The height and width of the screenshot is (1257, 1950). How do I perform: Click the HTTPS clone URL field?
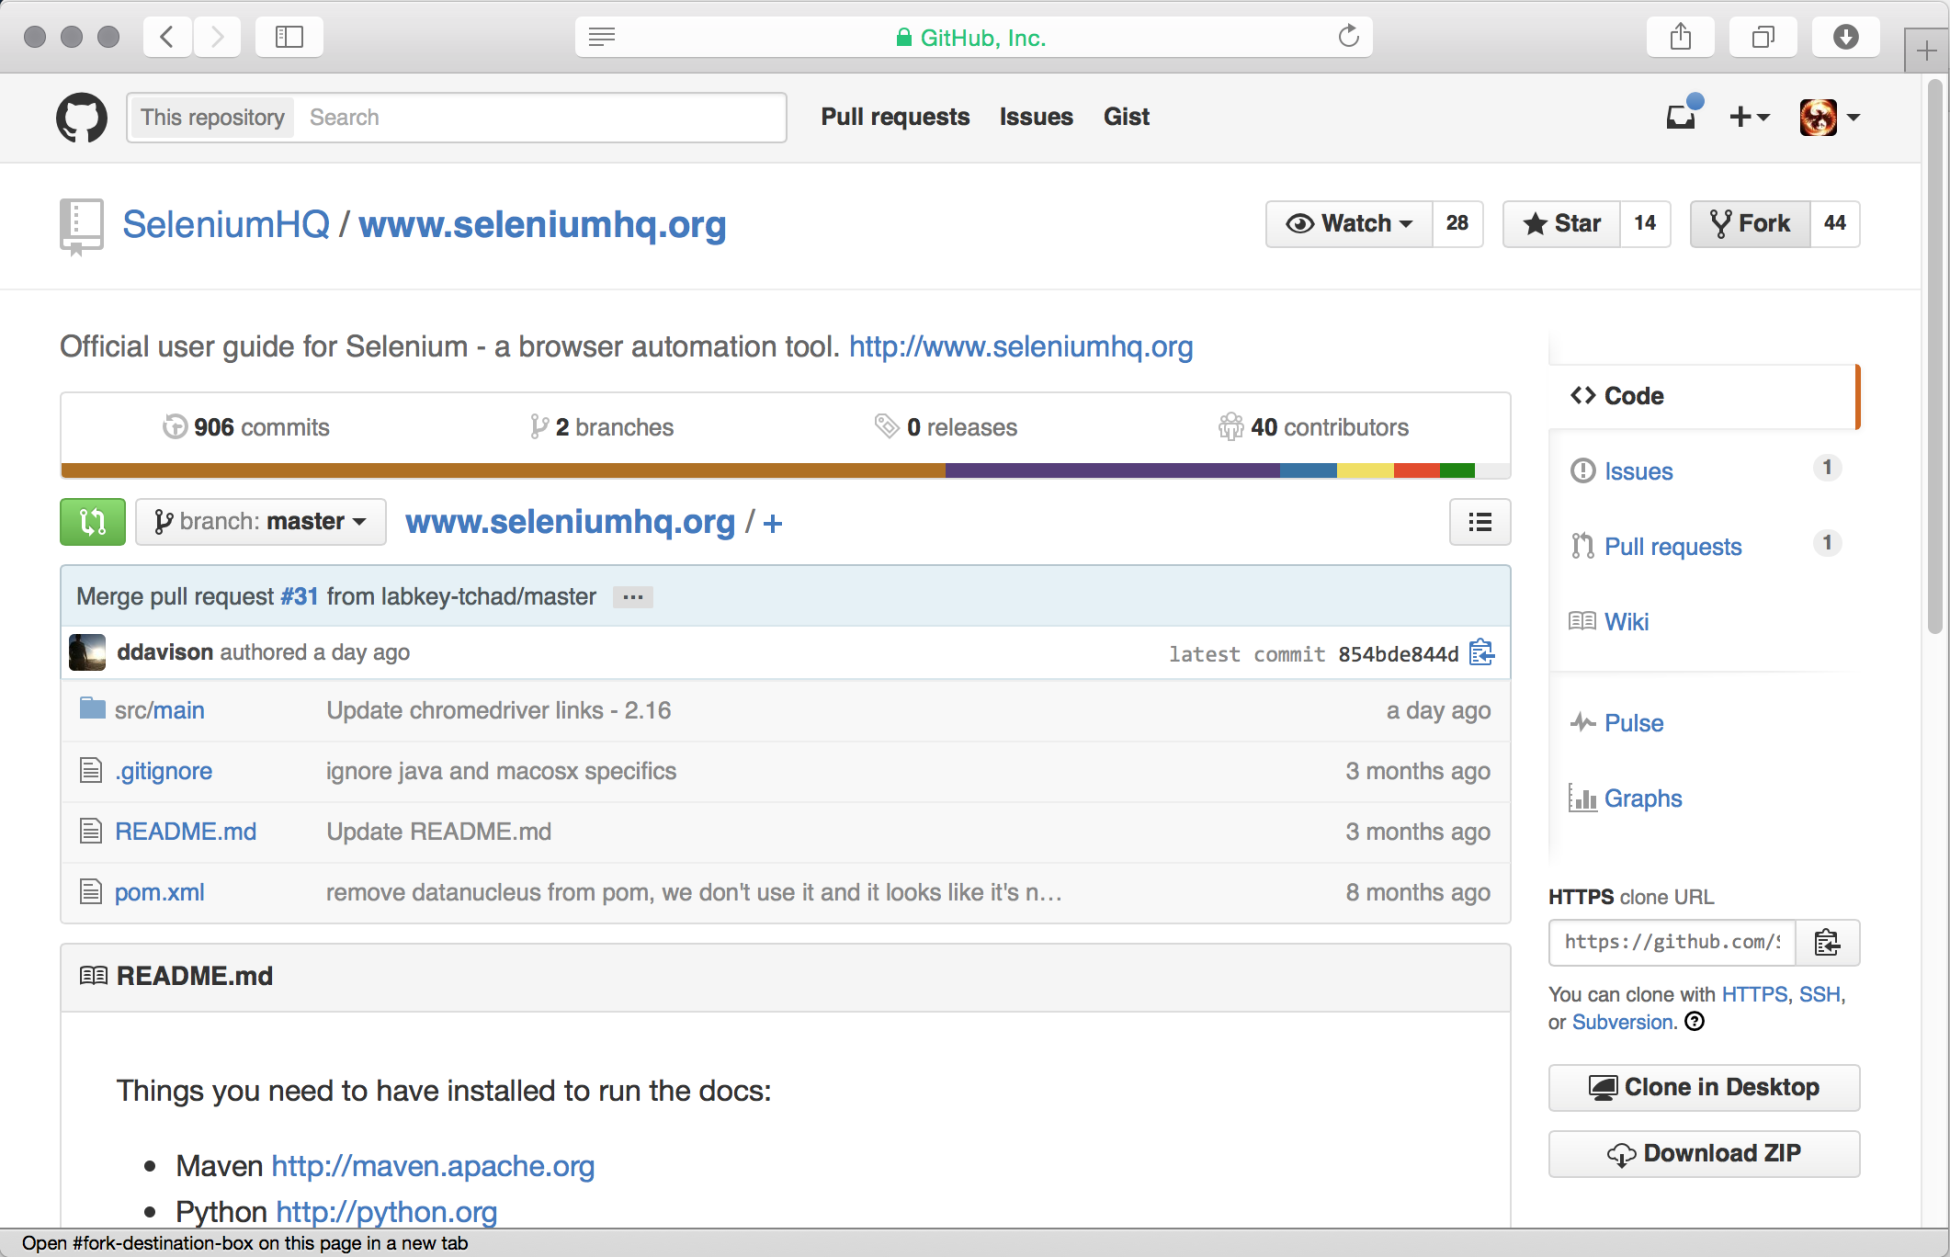[1672, 942]
